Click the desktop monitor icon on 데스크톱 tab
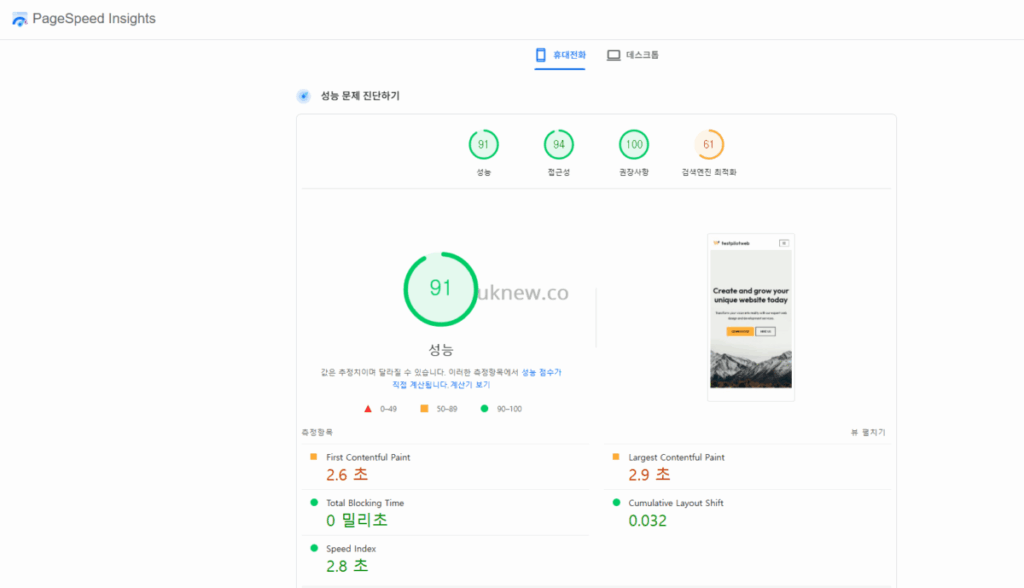 point(612,55)
